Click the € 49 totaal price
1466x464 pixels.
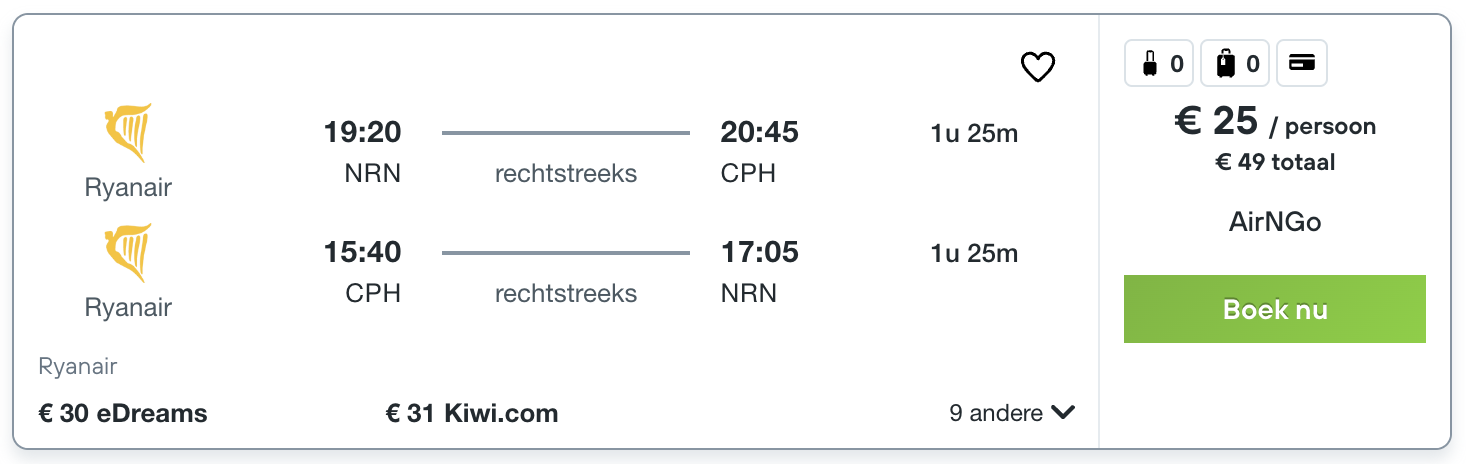coord(1275,162)
